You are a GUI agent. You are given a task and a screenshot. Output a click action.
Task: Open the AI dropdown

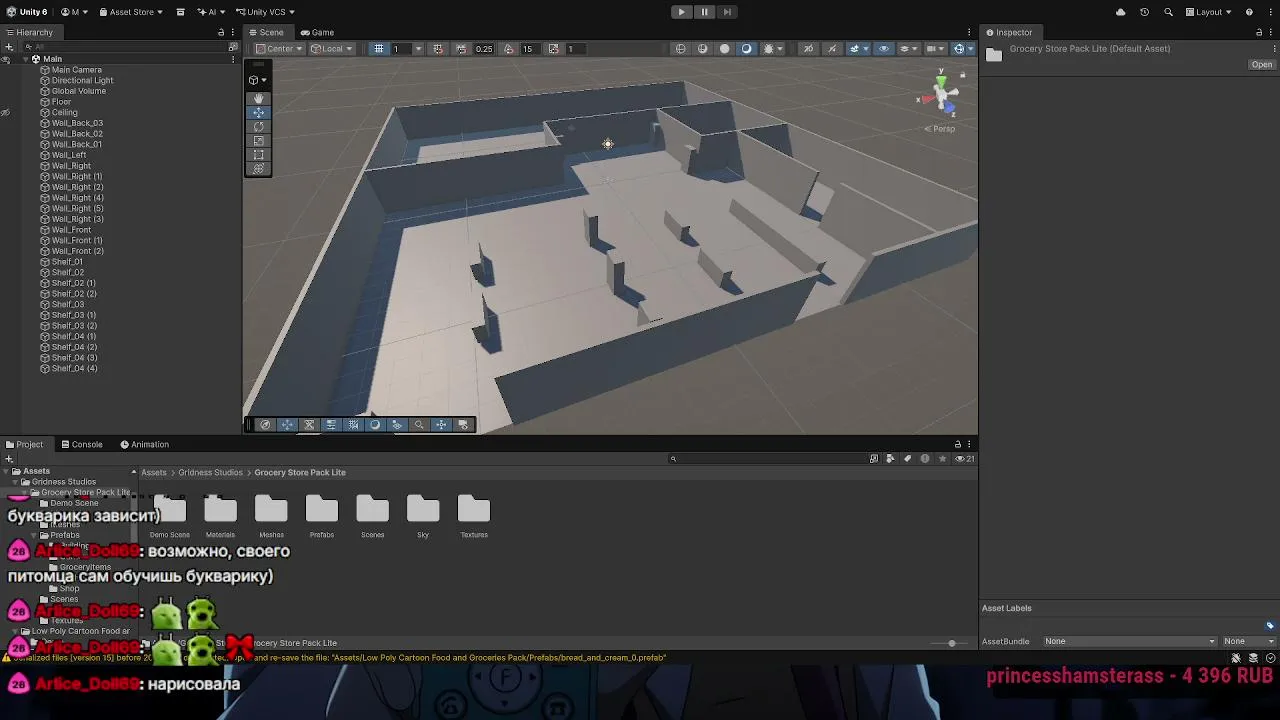(x=211, y=12)
